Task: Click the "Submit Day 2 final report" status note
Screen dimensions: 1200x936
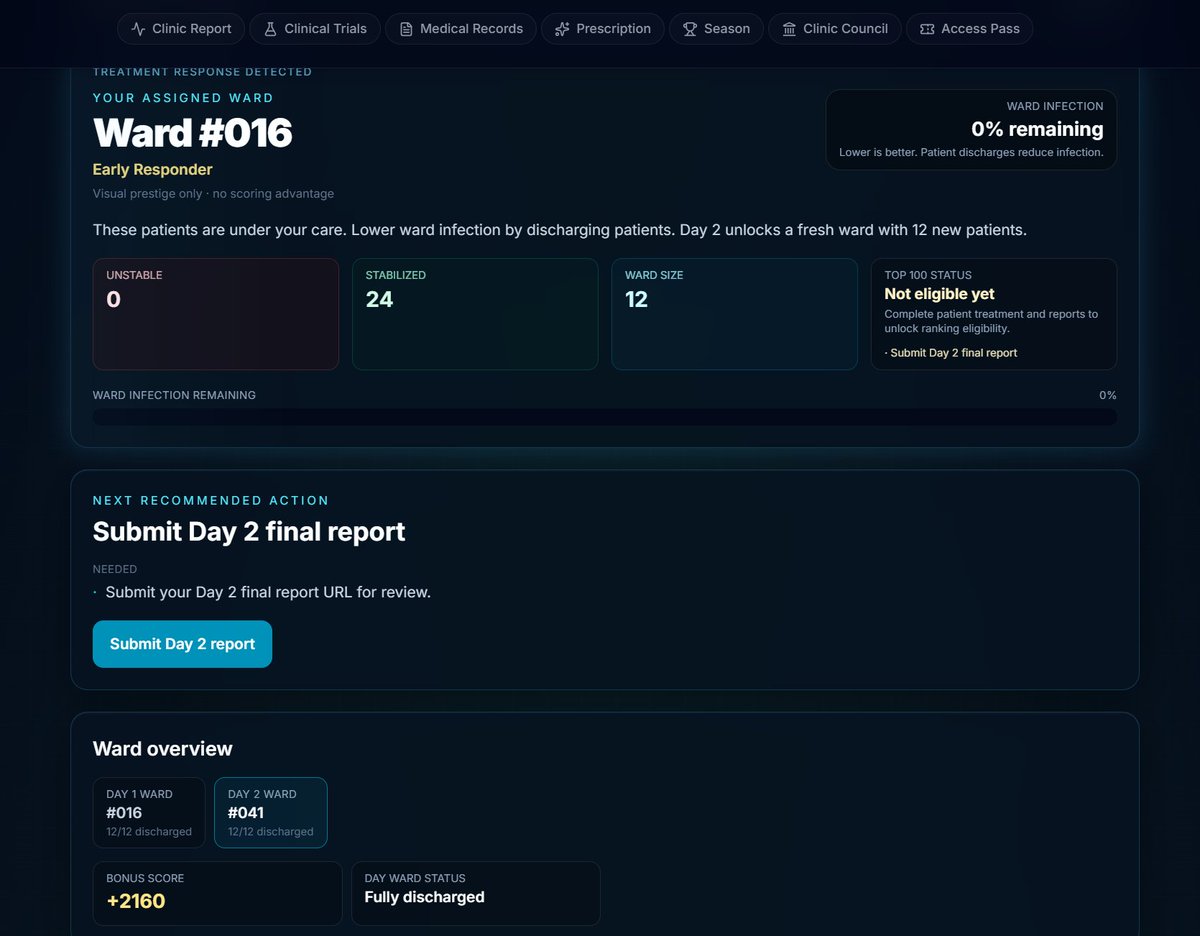Action: pyautogui.click(x=951, y=353)
